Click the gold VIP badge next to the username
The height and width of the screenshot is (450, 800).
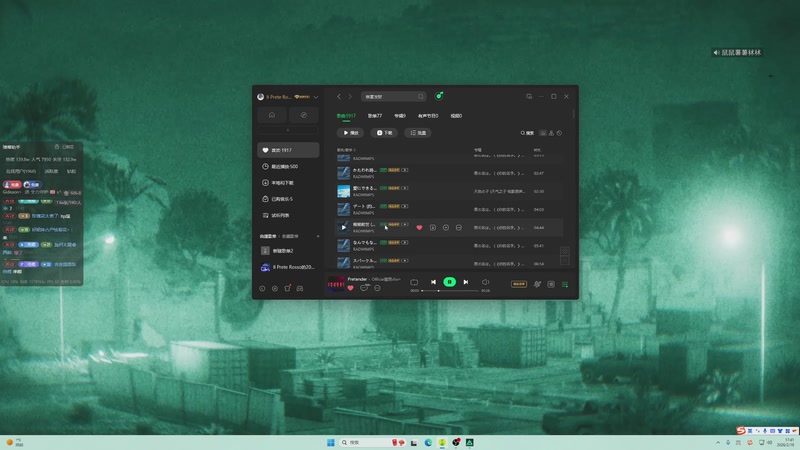(x=303, y=96)
